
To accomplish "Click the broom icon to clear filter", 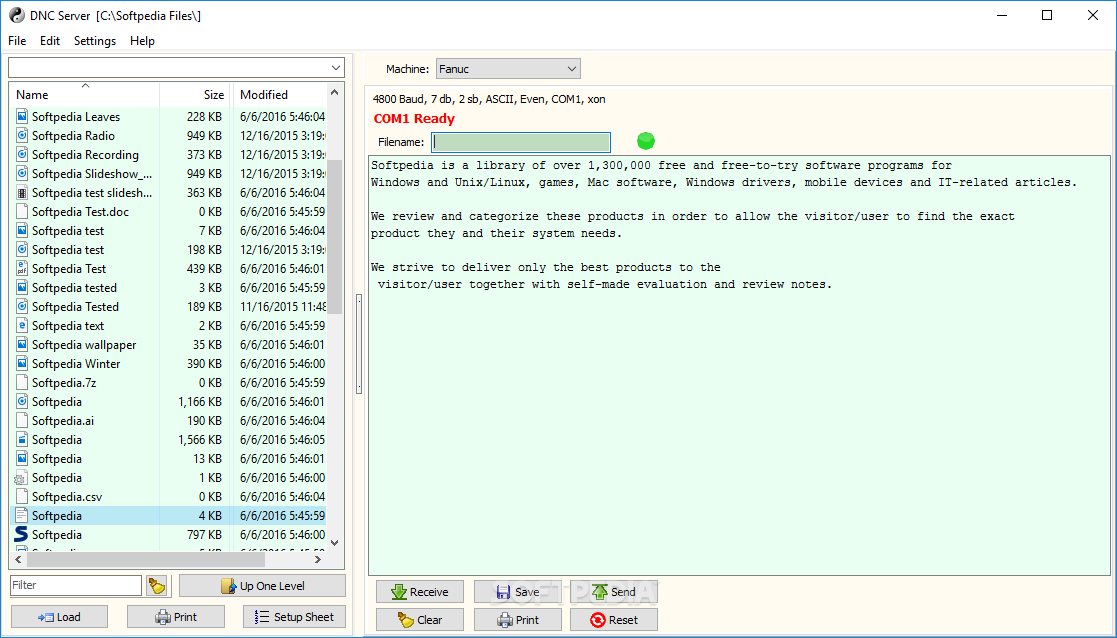I will 156,586.
